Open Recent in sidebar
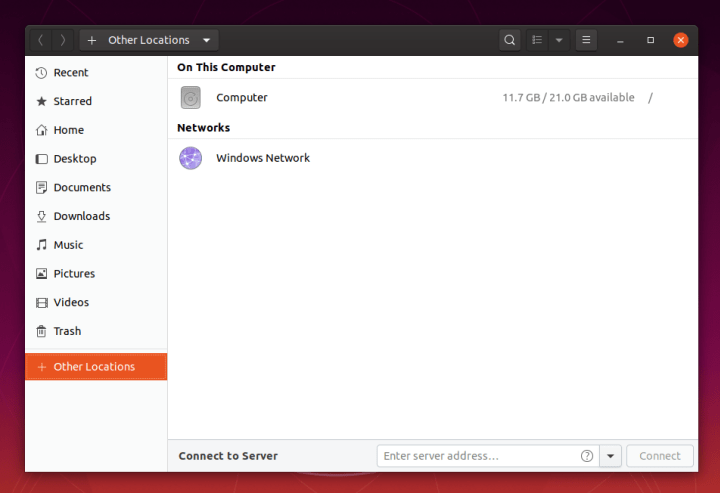Screen dimensions: 720x493 pos(96,73)
